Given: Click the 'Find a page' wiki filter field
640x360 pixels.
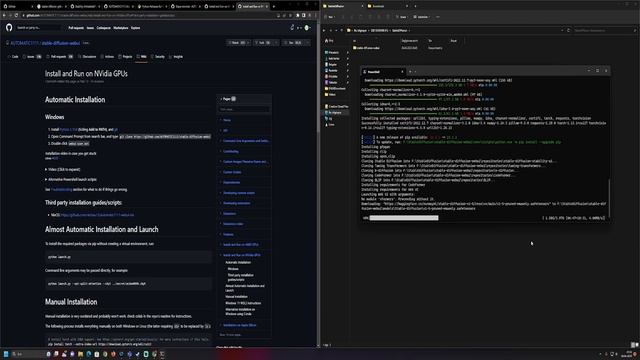Looking at the screenshot, I should [x=244, y=109].
